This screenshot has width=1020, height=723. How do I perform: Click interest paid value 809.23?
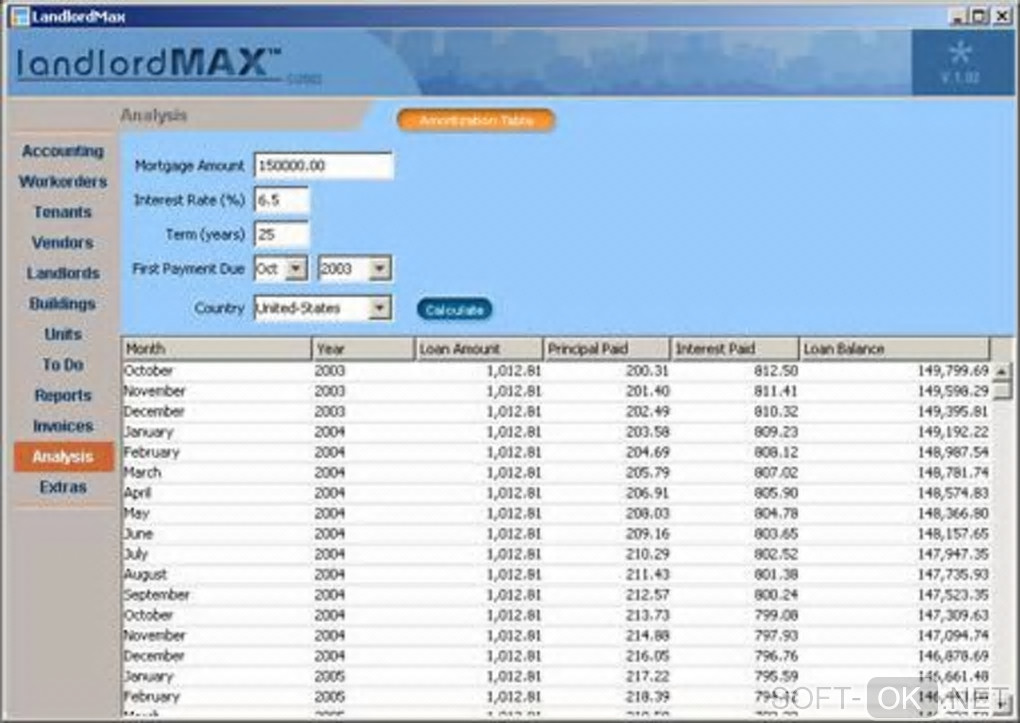[x=775, y=432]
